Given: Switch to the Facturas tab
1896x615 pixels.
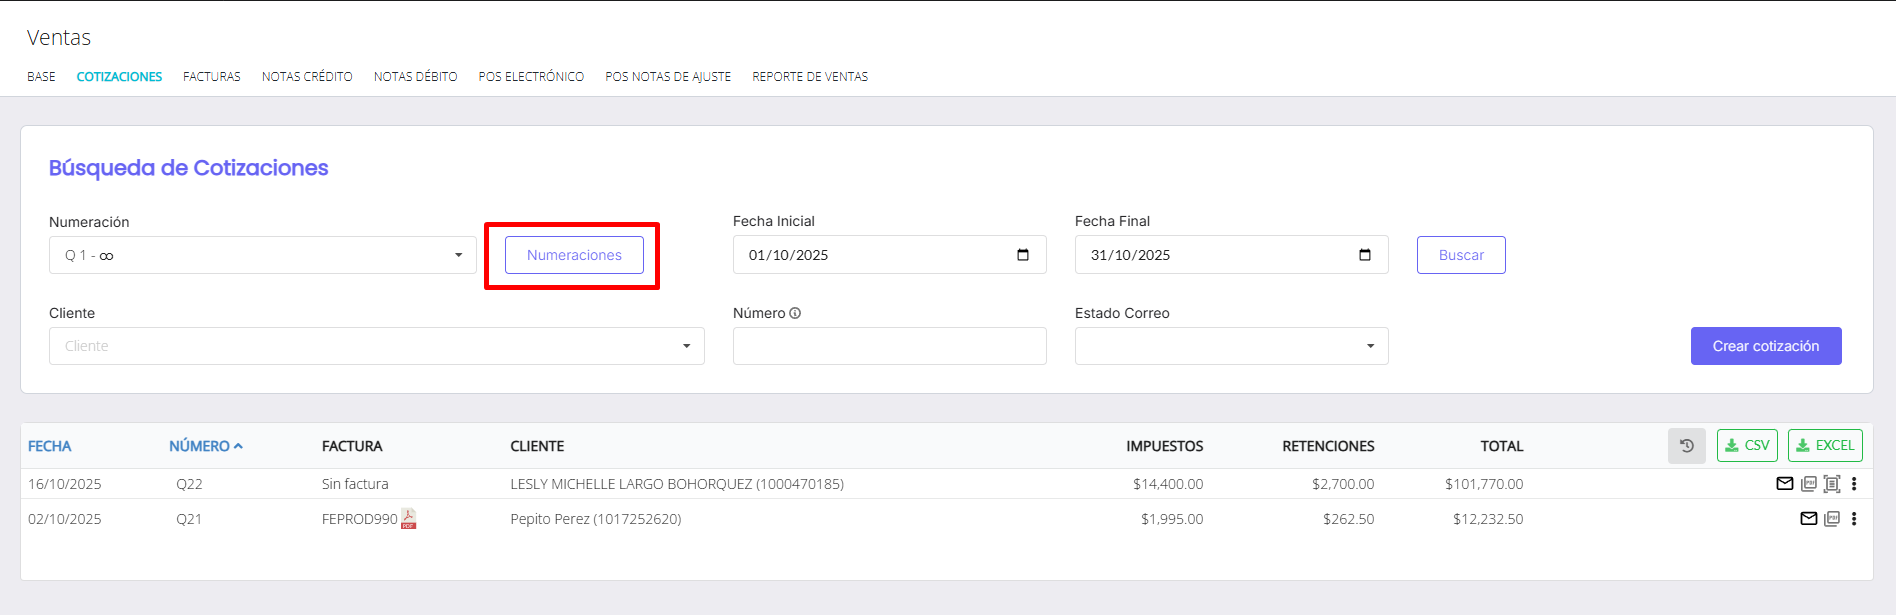Looking at the screenshot, I should (212, 77).
